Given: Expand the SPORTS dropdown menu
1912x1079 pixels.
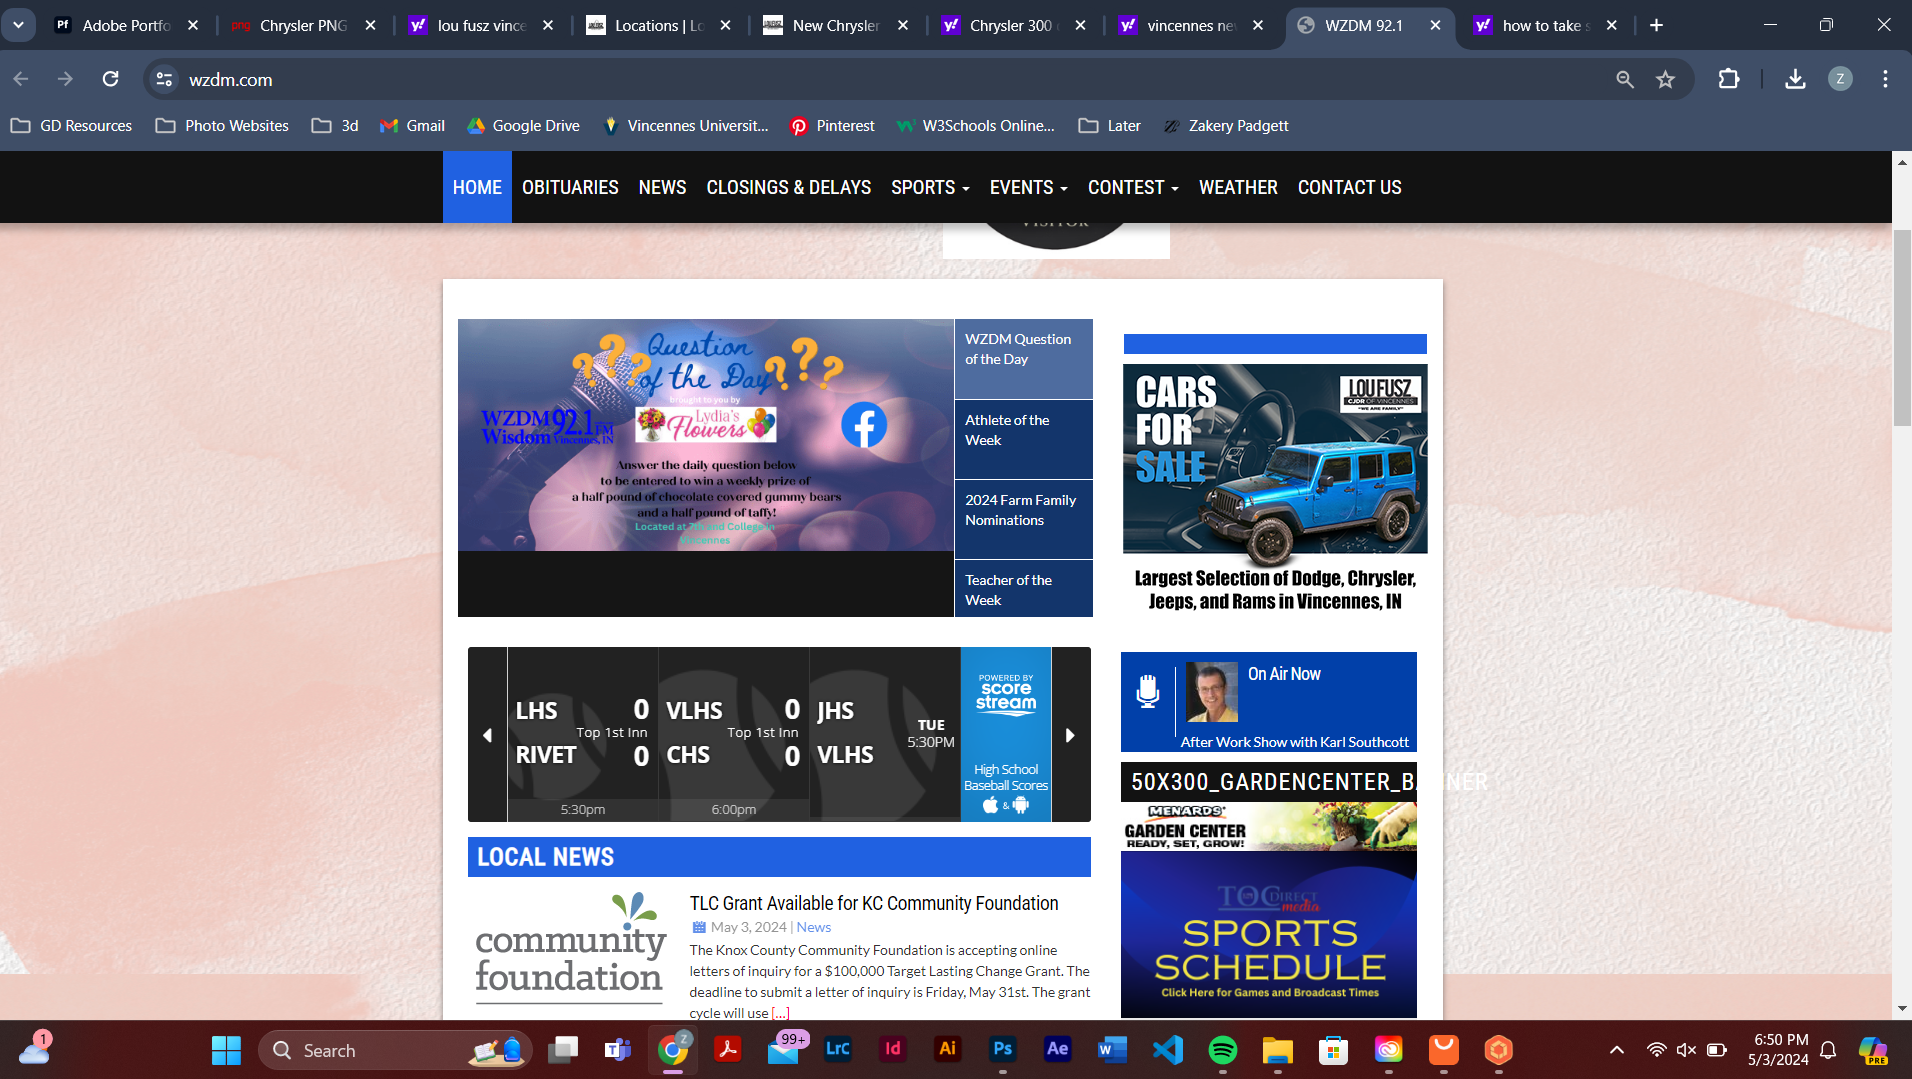Looking at the screenshot, I should [x=930, y=187].
